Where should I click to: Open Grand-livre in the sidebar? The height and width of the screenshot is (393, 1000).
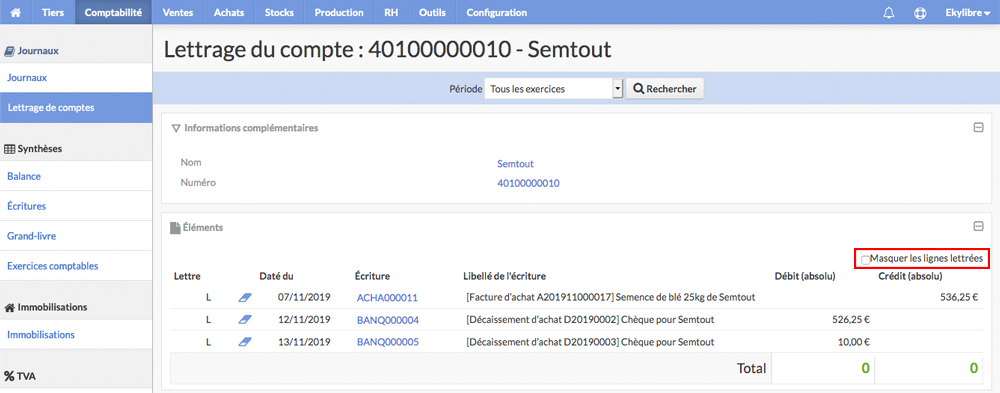click(76, 236)
